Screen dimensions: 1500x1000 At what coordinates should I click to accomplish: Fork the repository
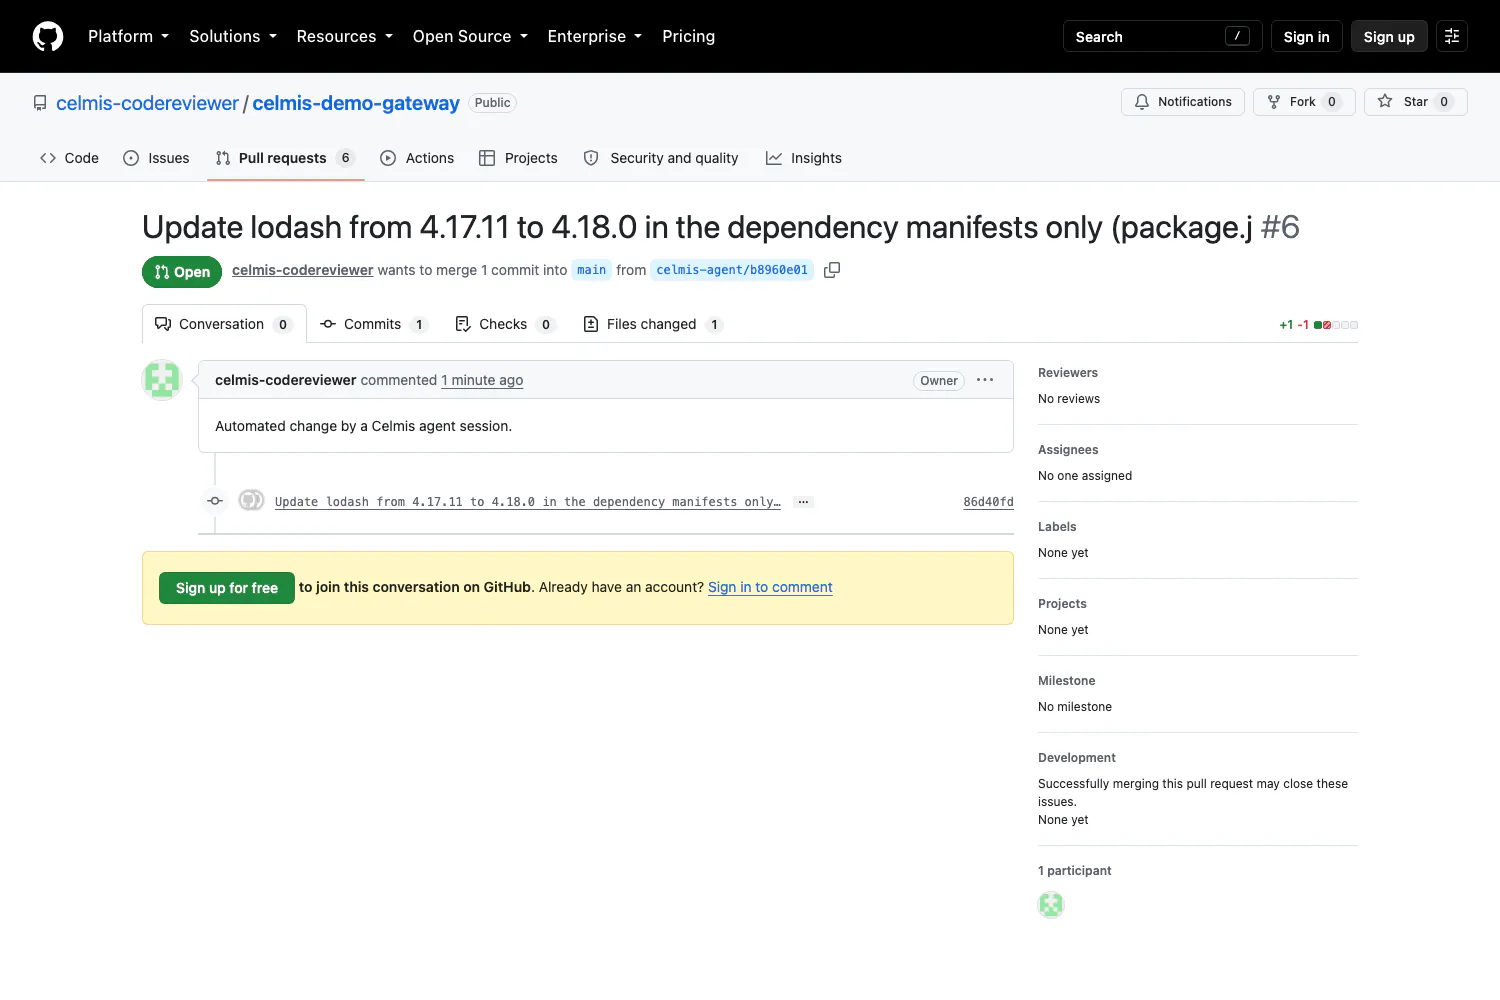coord(1304,102)
